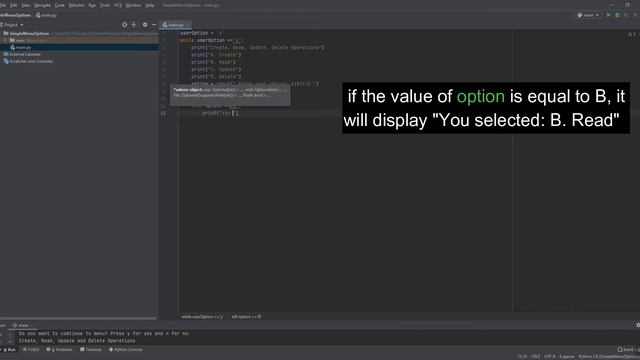Open the VCS menu

(118, 5)
